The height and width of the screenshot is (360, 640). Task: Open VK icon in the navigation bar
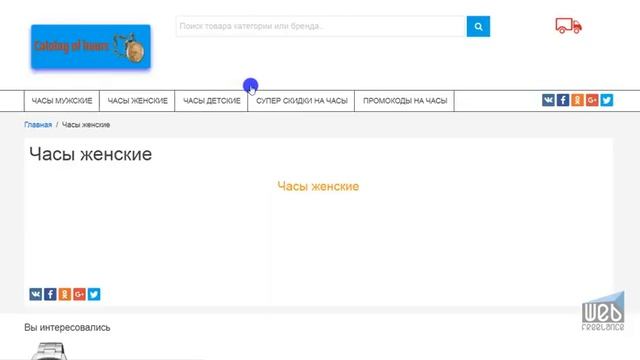point(548,100)
